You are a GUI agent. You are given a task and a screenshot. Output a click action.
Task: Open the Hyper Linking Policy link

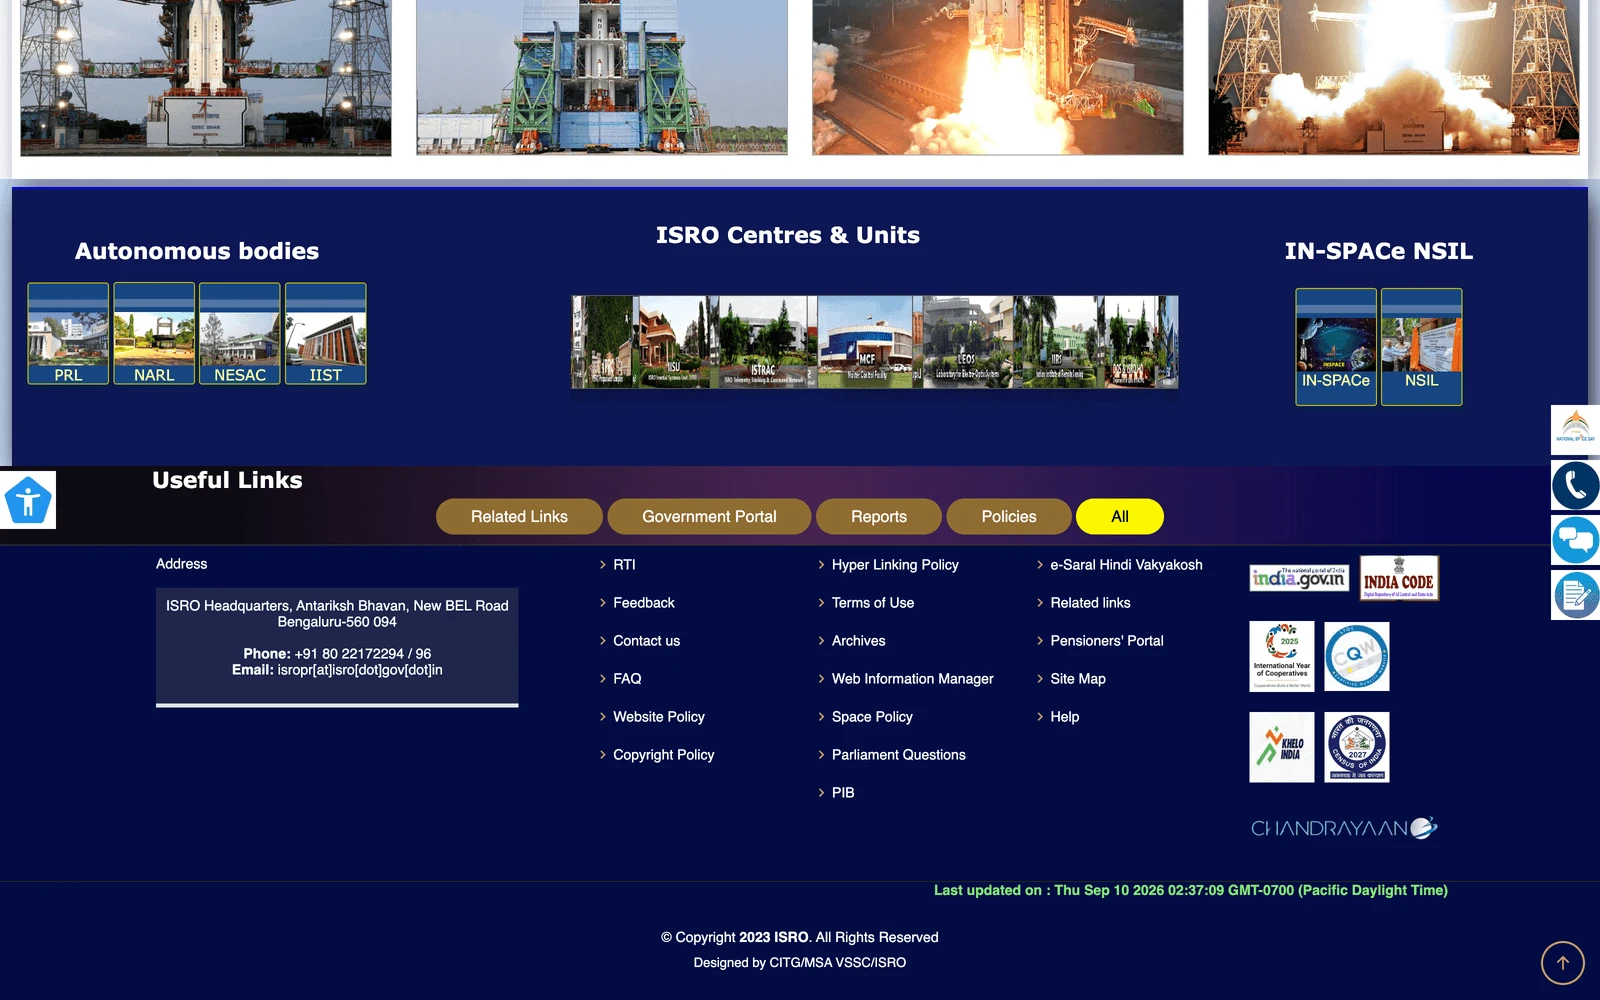[895, 565]
